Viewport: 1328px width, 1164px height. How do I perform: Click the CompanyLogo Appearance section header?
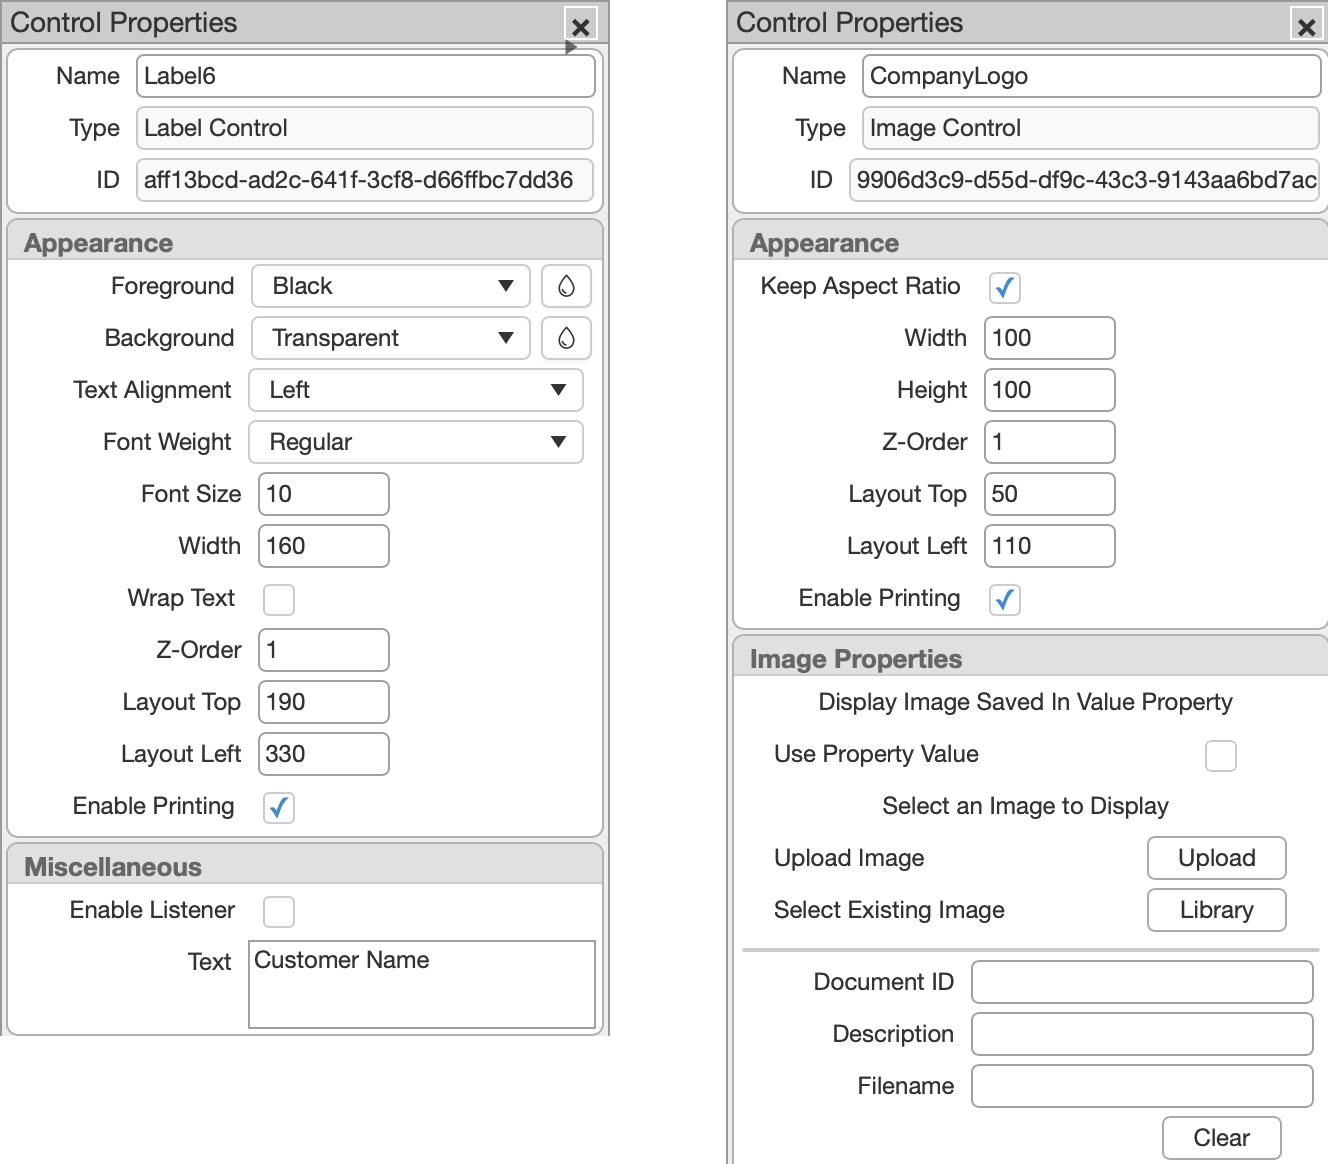[x=1031, y=242]
